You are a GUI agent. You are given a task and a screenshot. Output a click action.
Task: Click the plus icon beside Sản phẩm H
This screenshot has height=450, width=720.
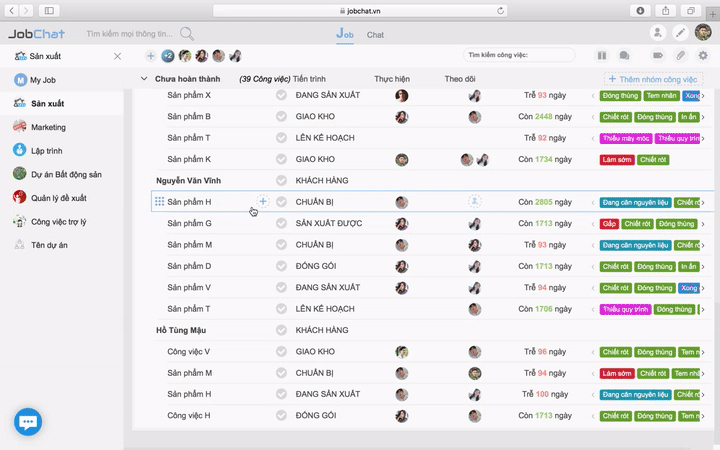point(263,202)
